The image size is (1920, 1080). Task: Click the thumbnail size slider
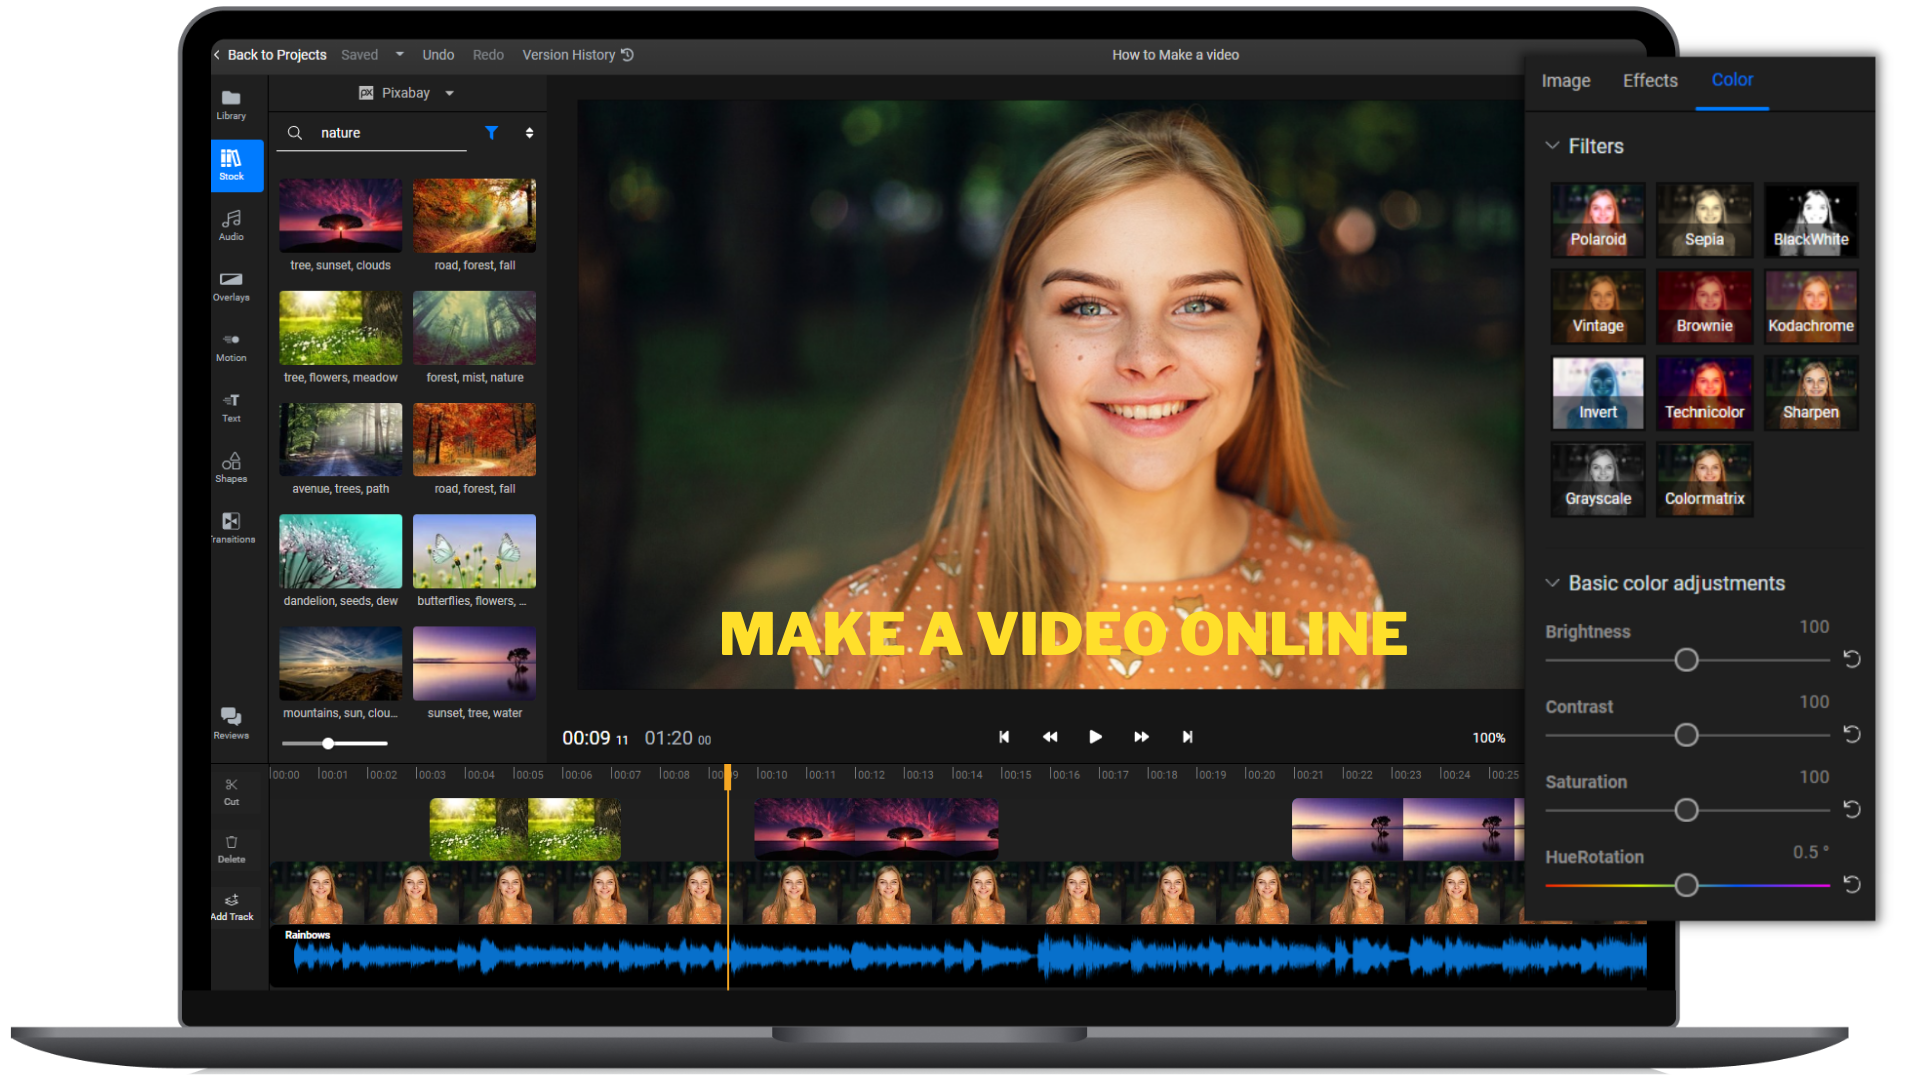click(x=334, y=743)
